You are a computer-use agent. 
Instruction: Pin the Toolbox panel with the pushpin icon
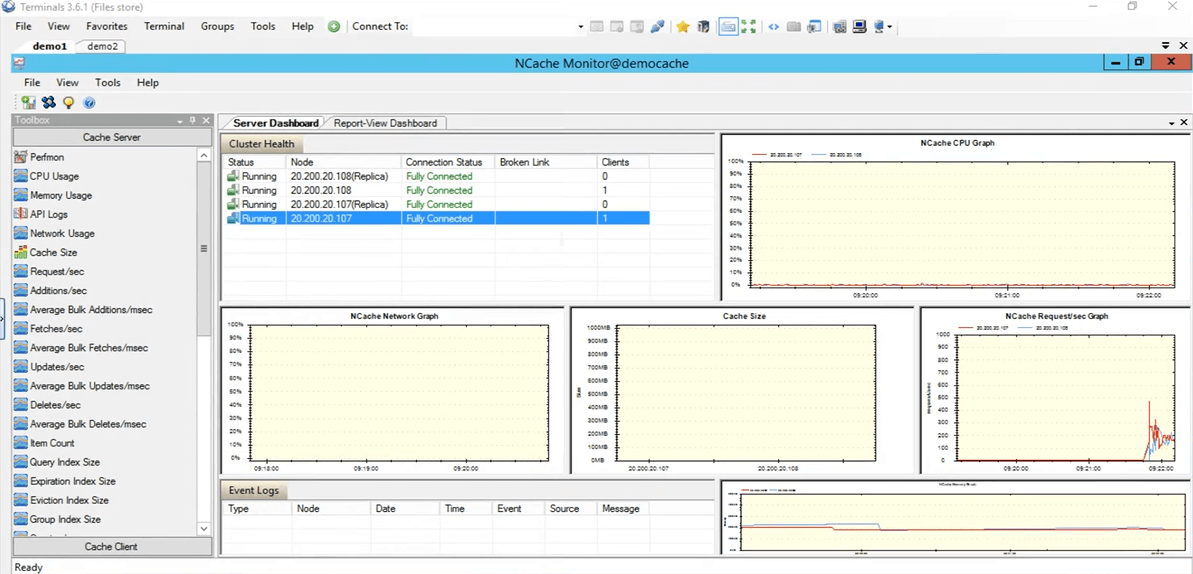tap(192, 120)
